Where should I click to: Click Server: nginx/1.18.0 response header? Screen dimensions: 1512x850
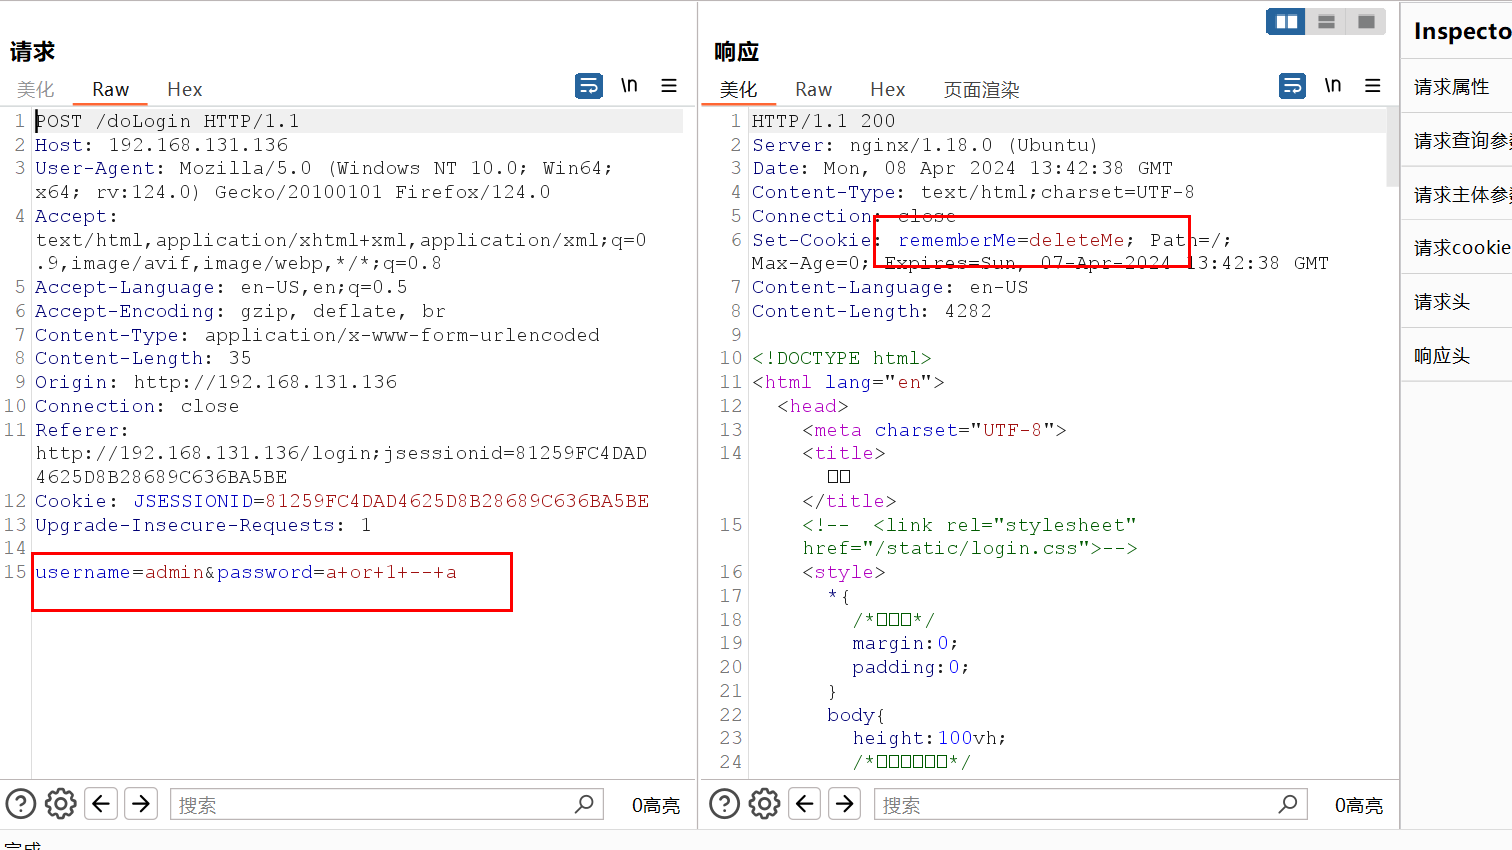click(925, 145)
